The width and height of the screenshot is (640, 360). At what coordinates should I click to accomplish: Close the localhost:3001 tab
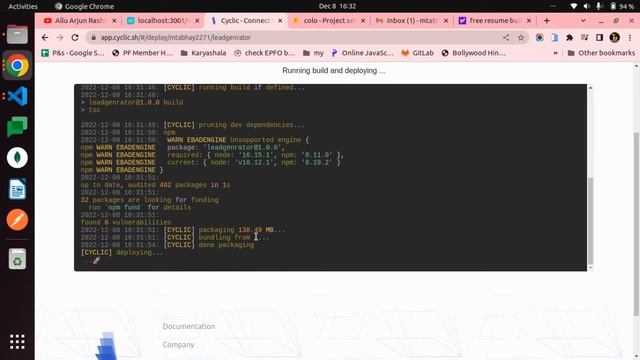(197, 20)
